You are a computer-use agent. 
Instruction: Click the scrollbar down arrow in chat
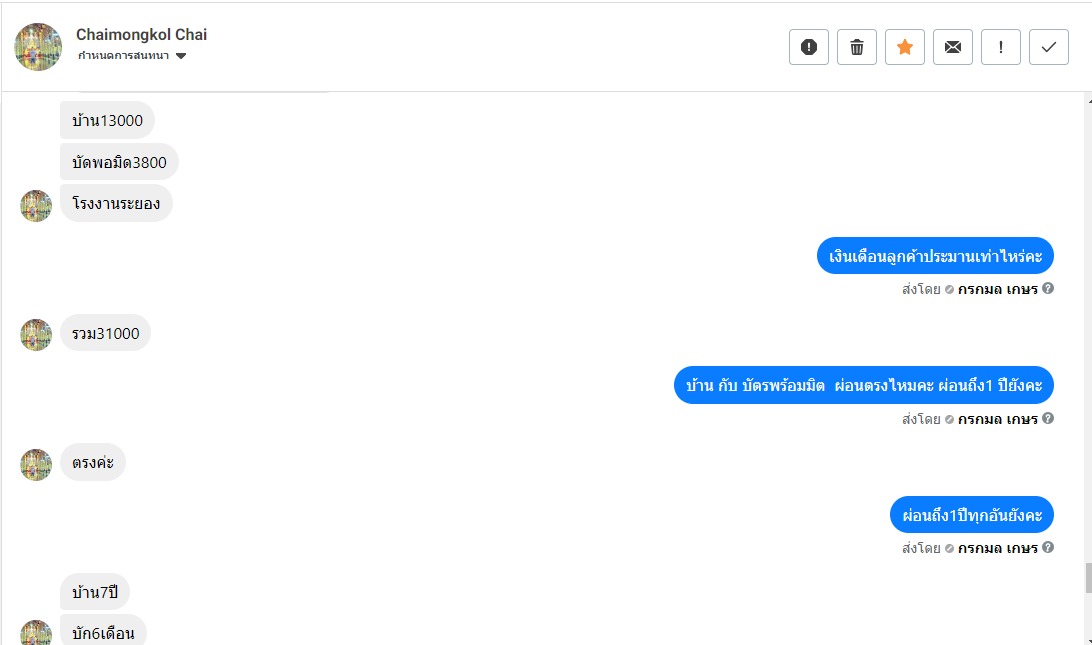pos(1086,637)
